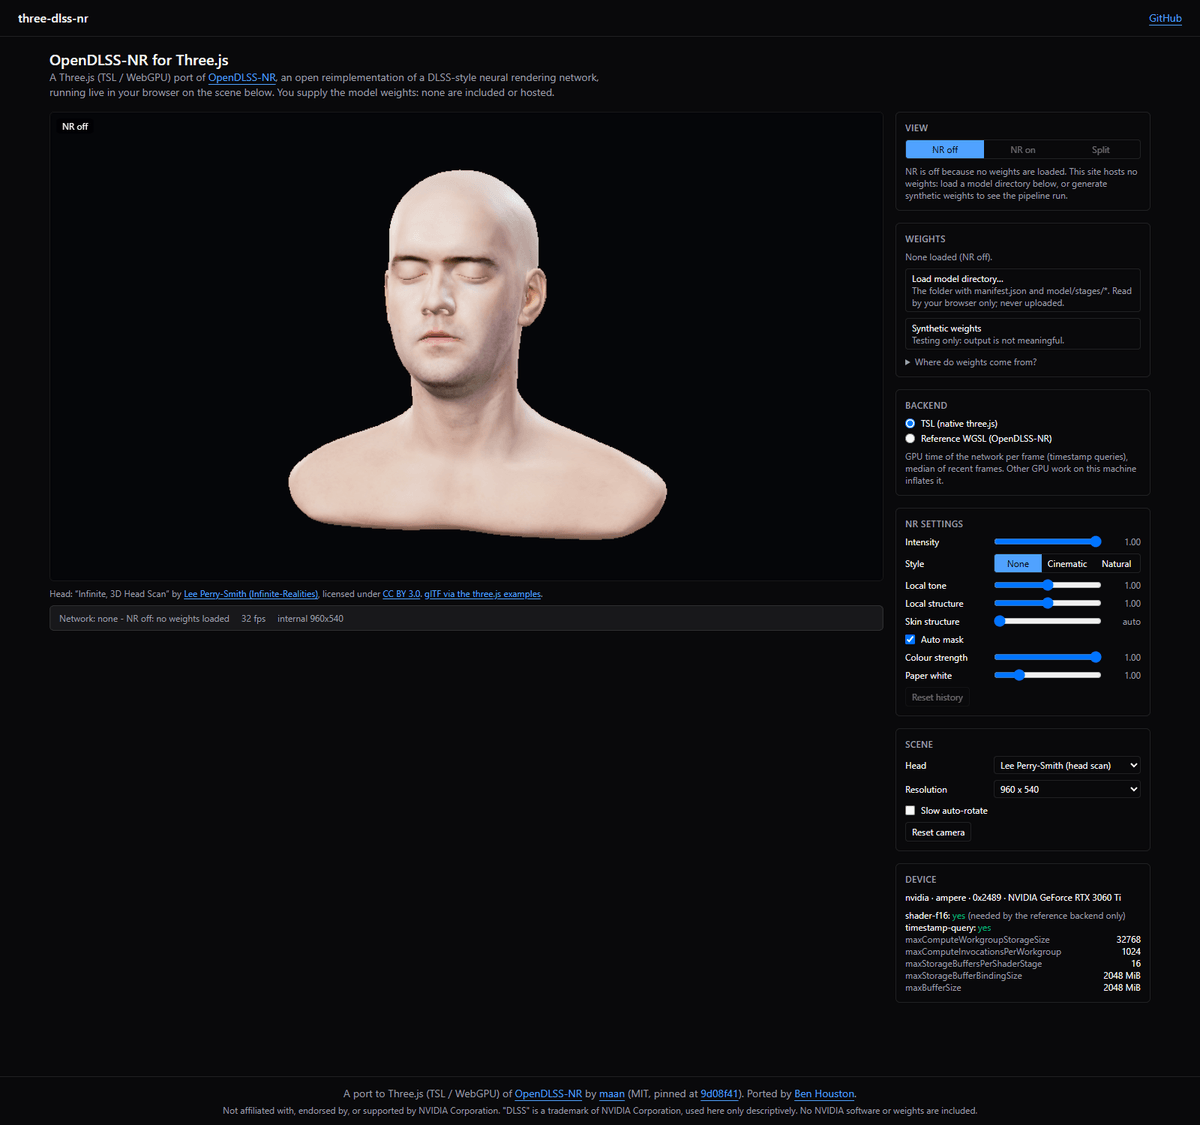This screenshot has width=1200, height=1125.
Task: Click the maxStorageBuffersPerShaderStage row
Action: click(x=1022, y=964)
